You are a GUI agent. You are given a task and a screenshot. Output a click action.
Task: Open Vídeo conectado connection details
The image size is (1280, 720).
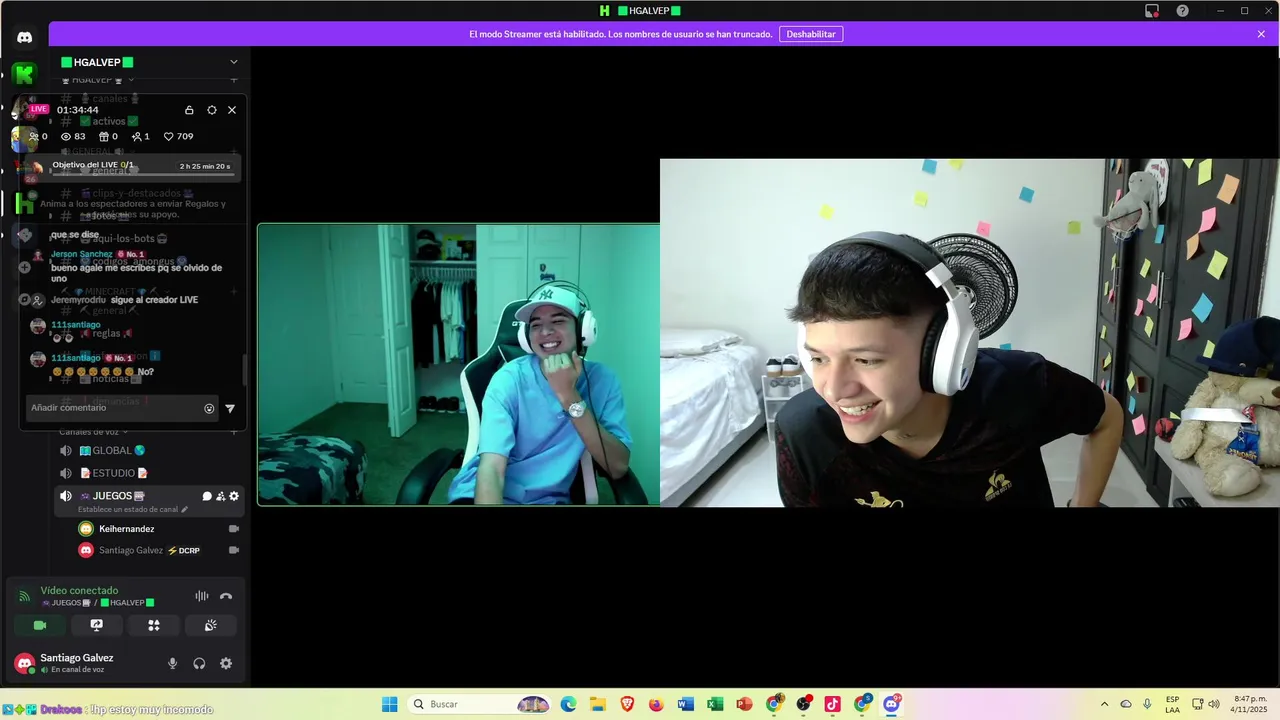click(x=79, y=591)
